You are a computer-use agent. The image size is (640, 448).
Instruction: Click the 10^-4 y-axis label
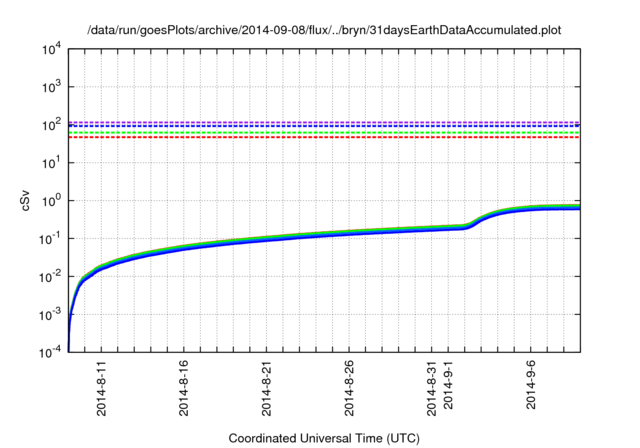click(x=51, y=351)
